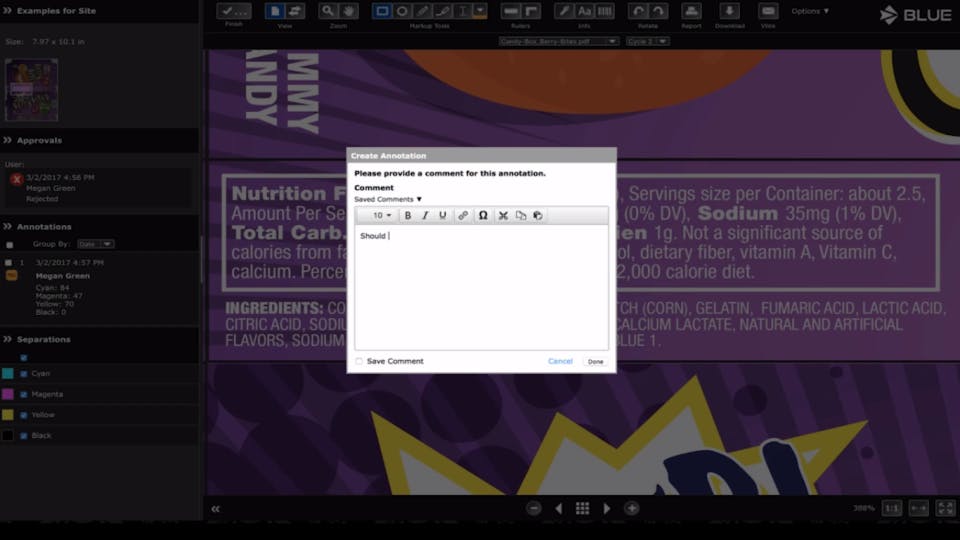This screenshot has width=960, height=540.
Task: Choose rectangle markup tool
Action: pos(382,11)
